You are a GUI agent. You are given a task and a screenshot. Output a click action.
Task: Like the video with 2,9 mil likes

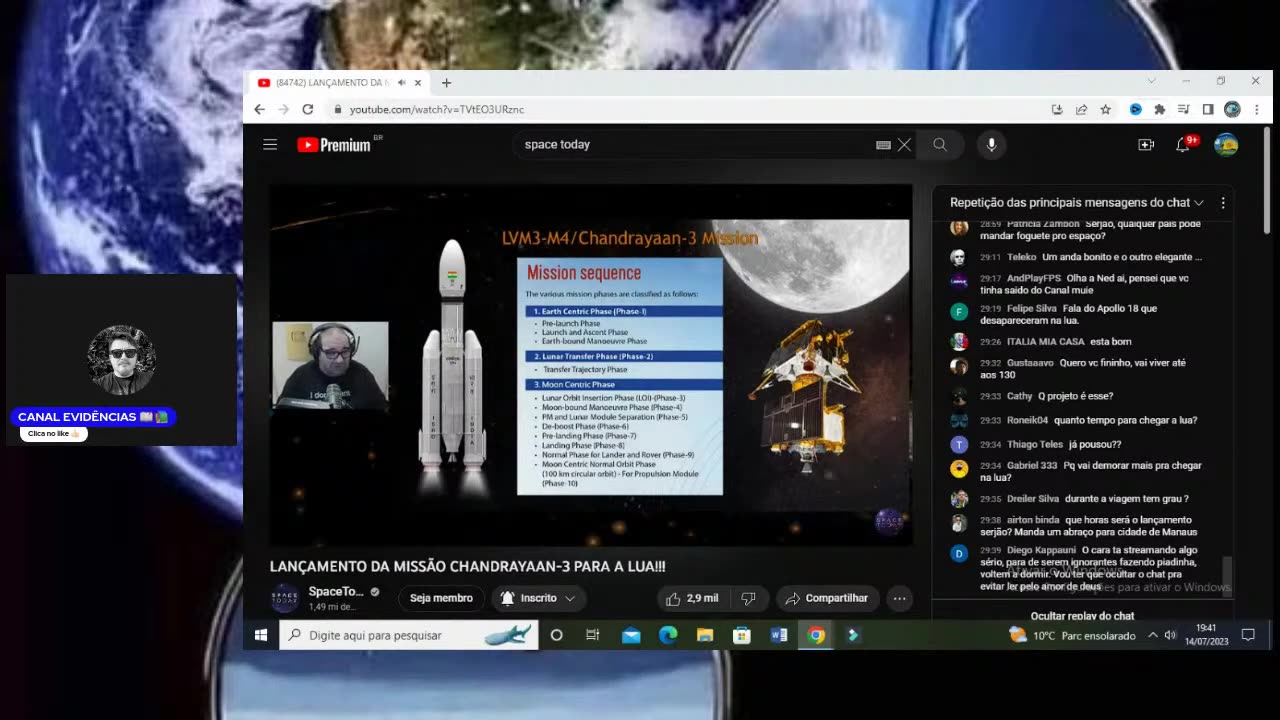click(x=693, y=598)
